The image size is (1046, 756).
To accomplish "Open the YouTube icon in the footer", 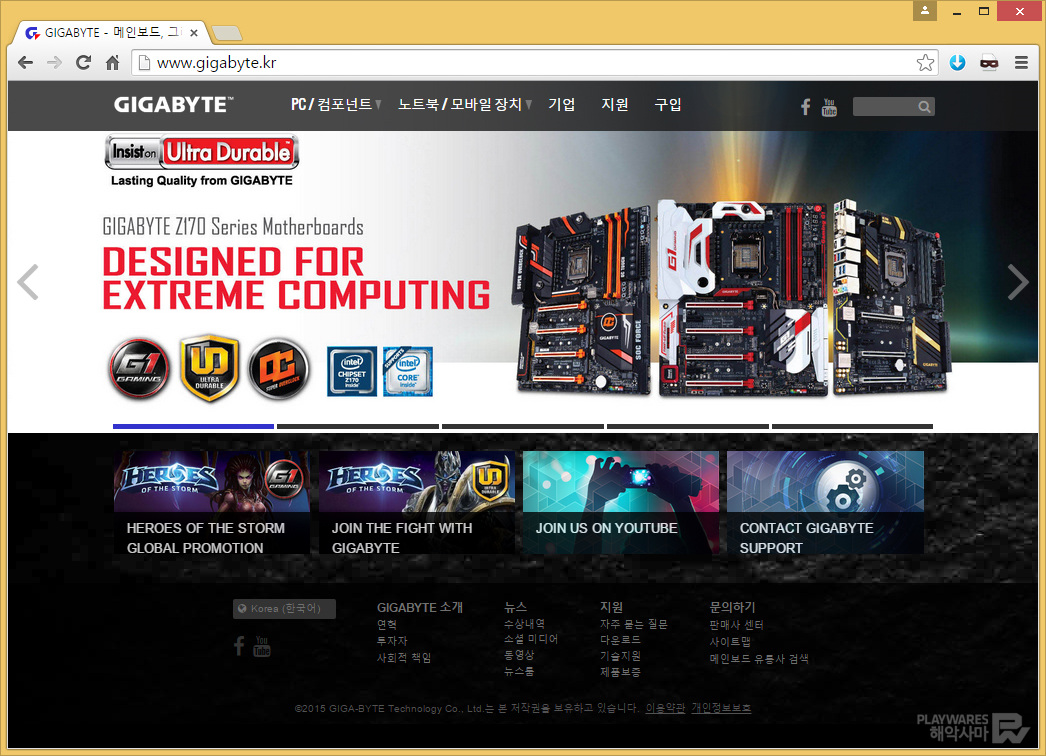I will pyautogui.click(x=262, y=647).
